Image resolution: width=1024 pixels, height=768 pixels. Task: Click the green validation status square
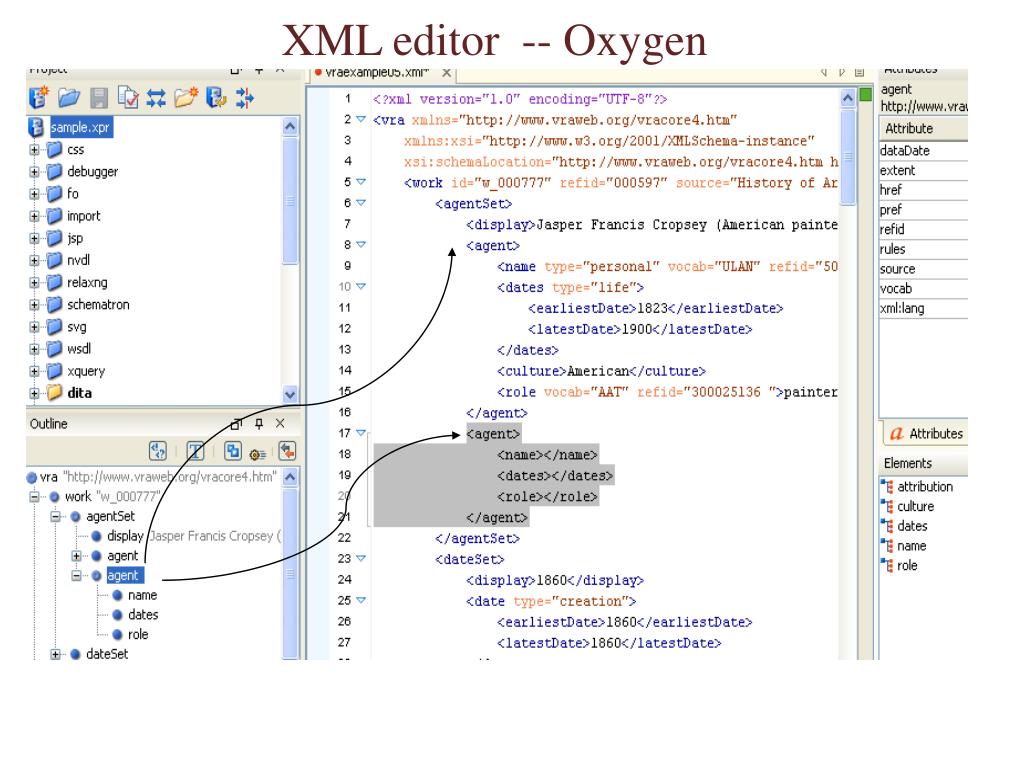(x=866, y=95)
